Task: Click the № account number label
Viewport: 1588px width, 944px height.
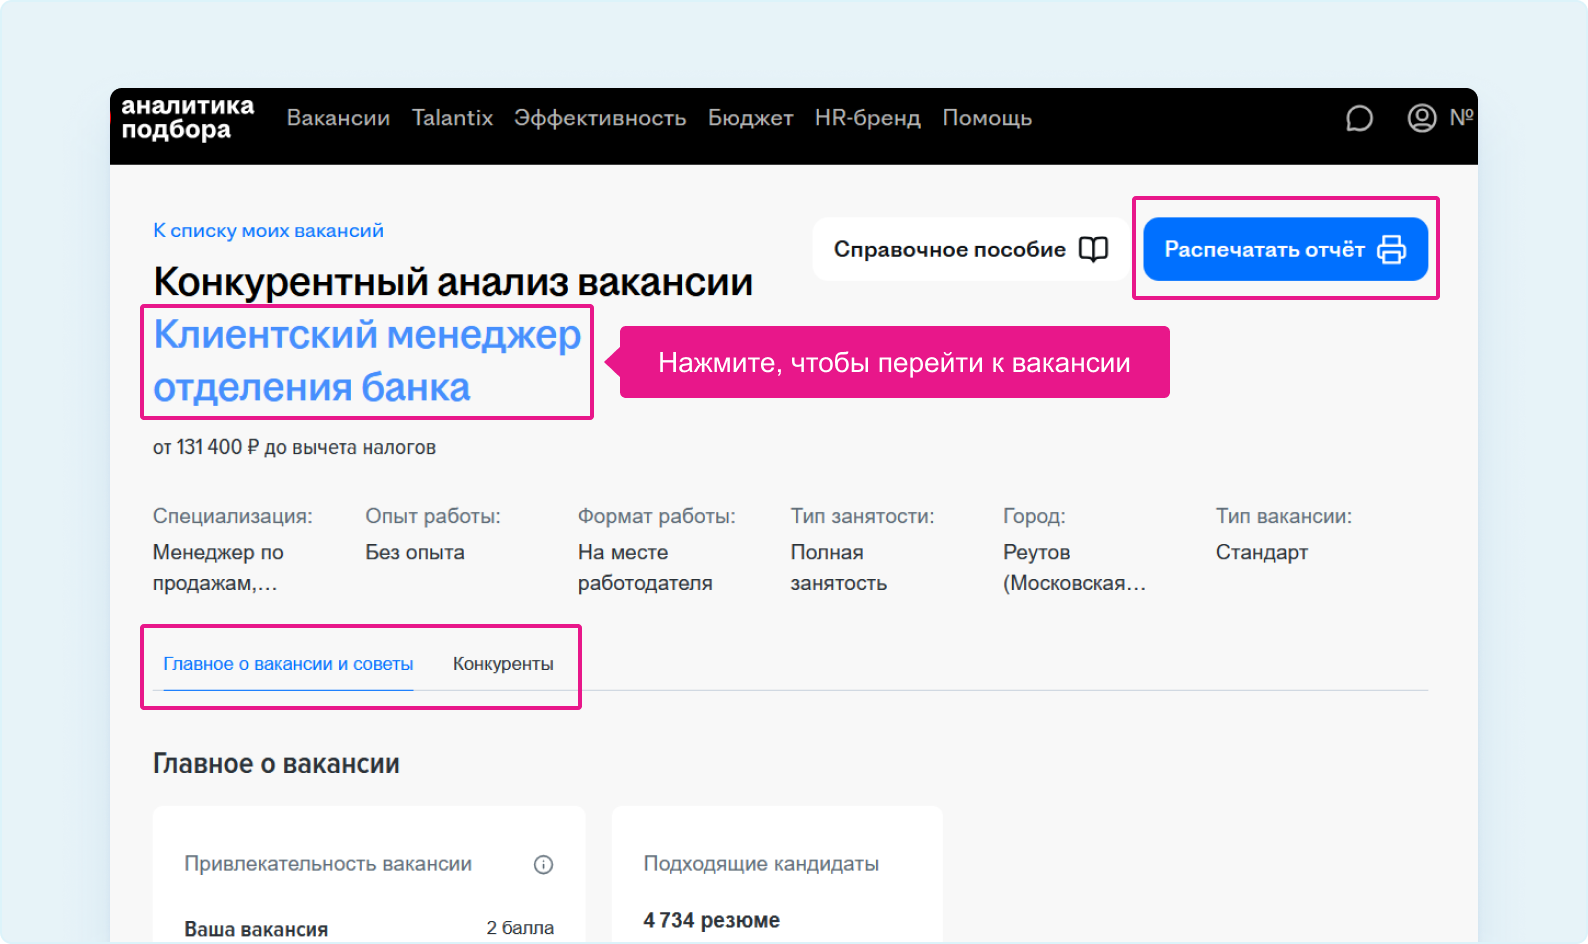Action: 1461,118
